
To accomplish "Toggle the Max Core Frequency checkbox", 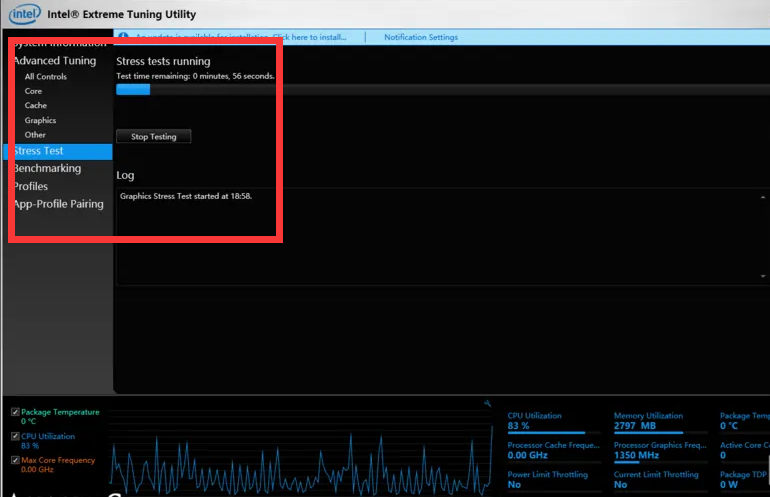I will 15,460.
